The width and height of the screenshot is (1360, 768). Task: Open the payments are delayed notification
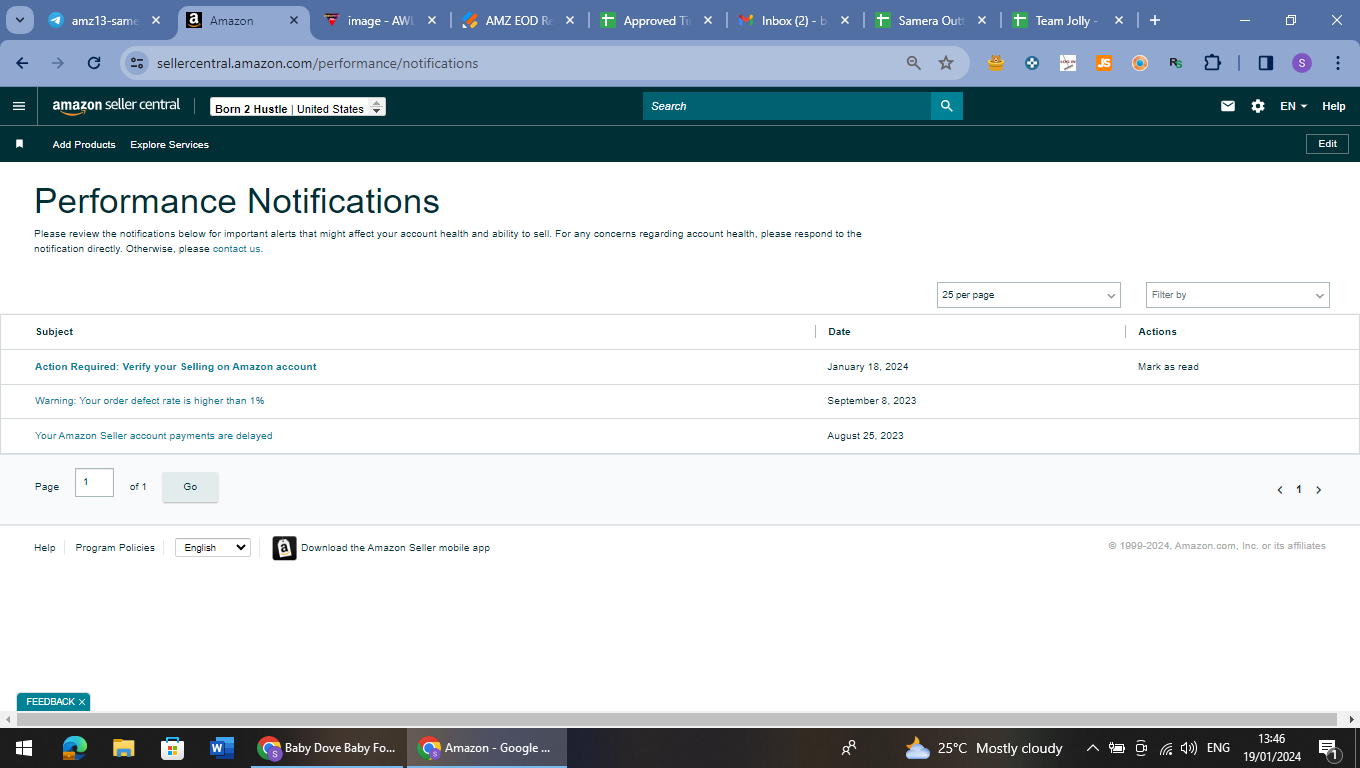pos(154,436)
